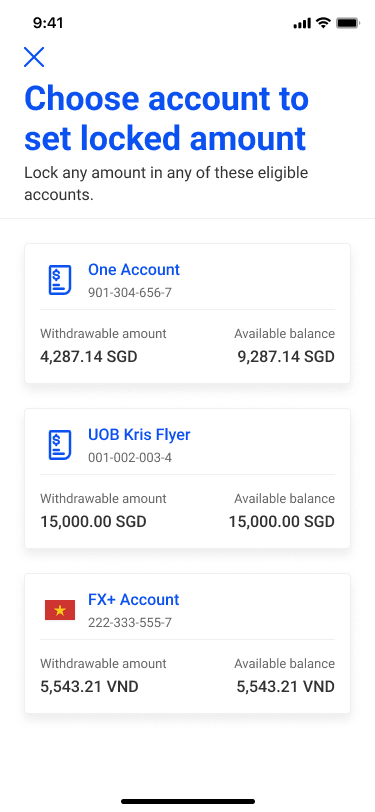Tap the battery status icon
The image size is (375, 812).
(x=348, y=23)
